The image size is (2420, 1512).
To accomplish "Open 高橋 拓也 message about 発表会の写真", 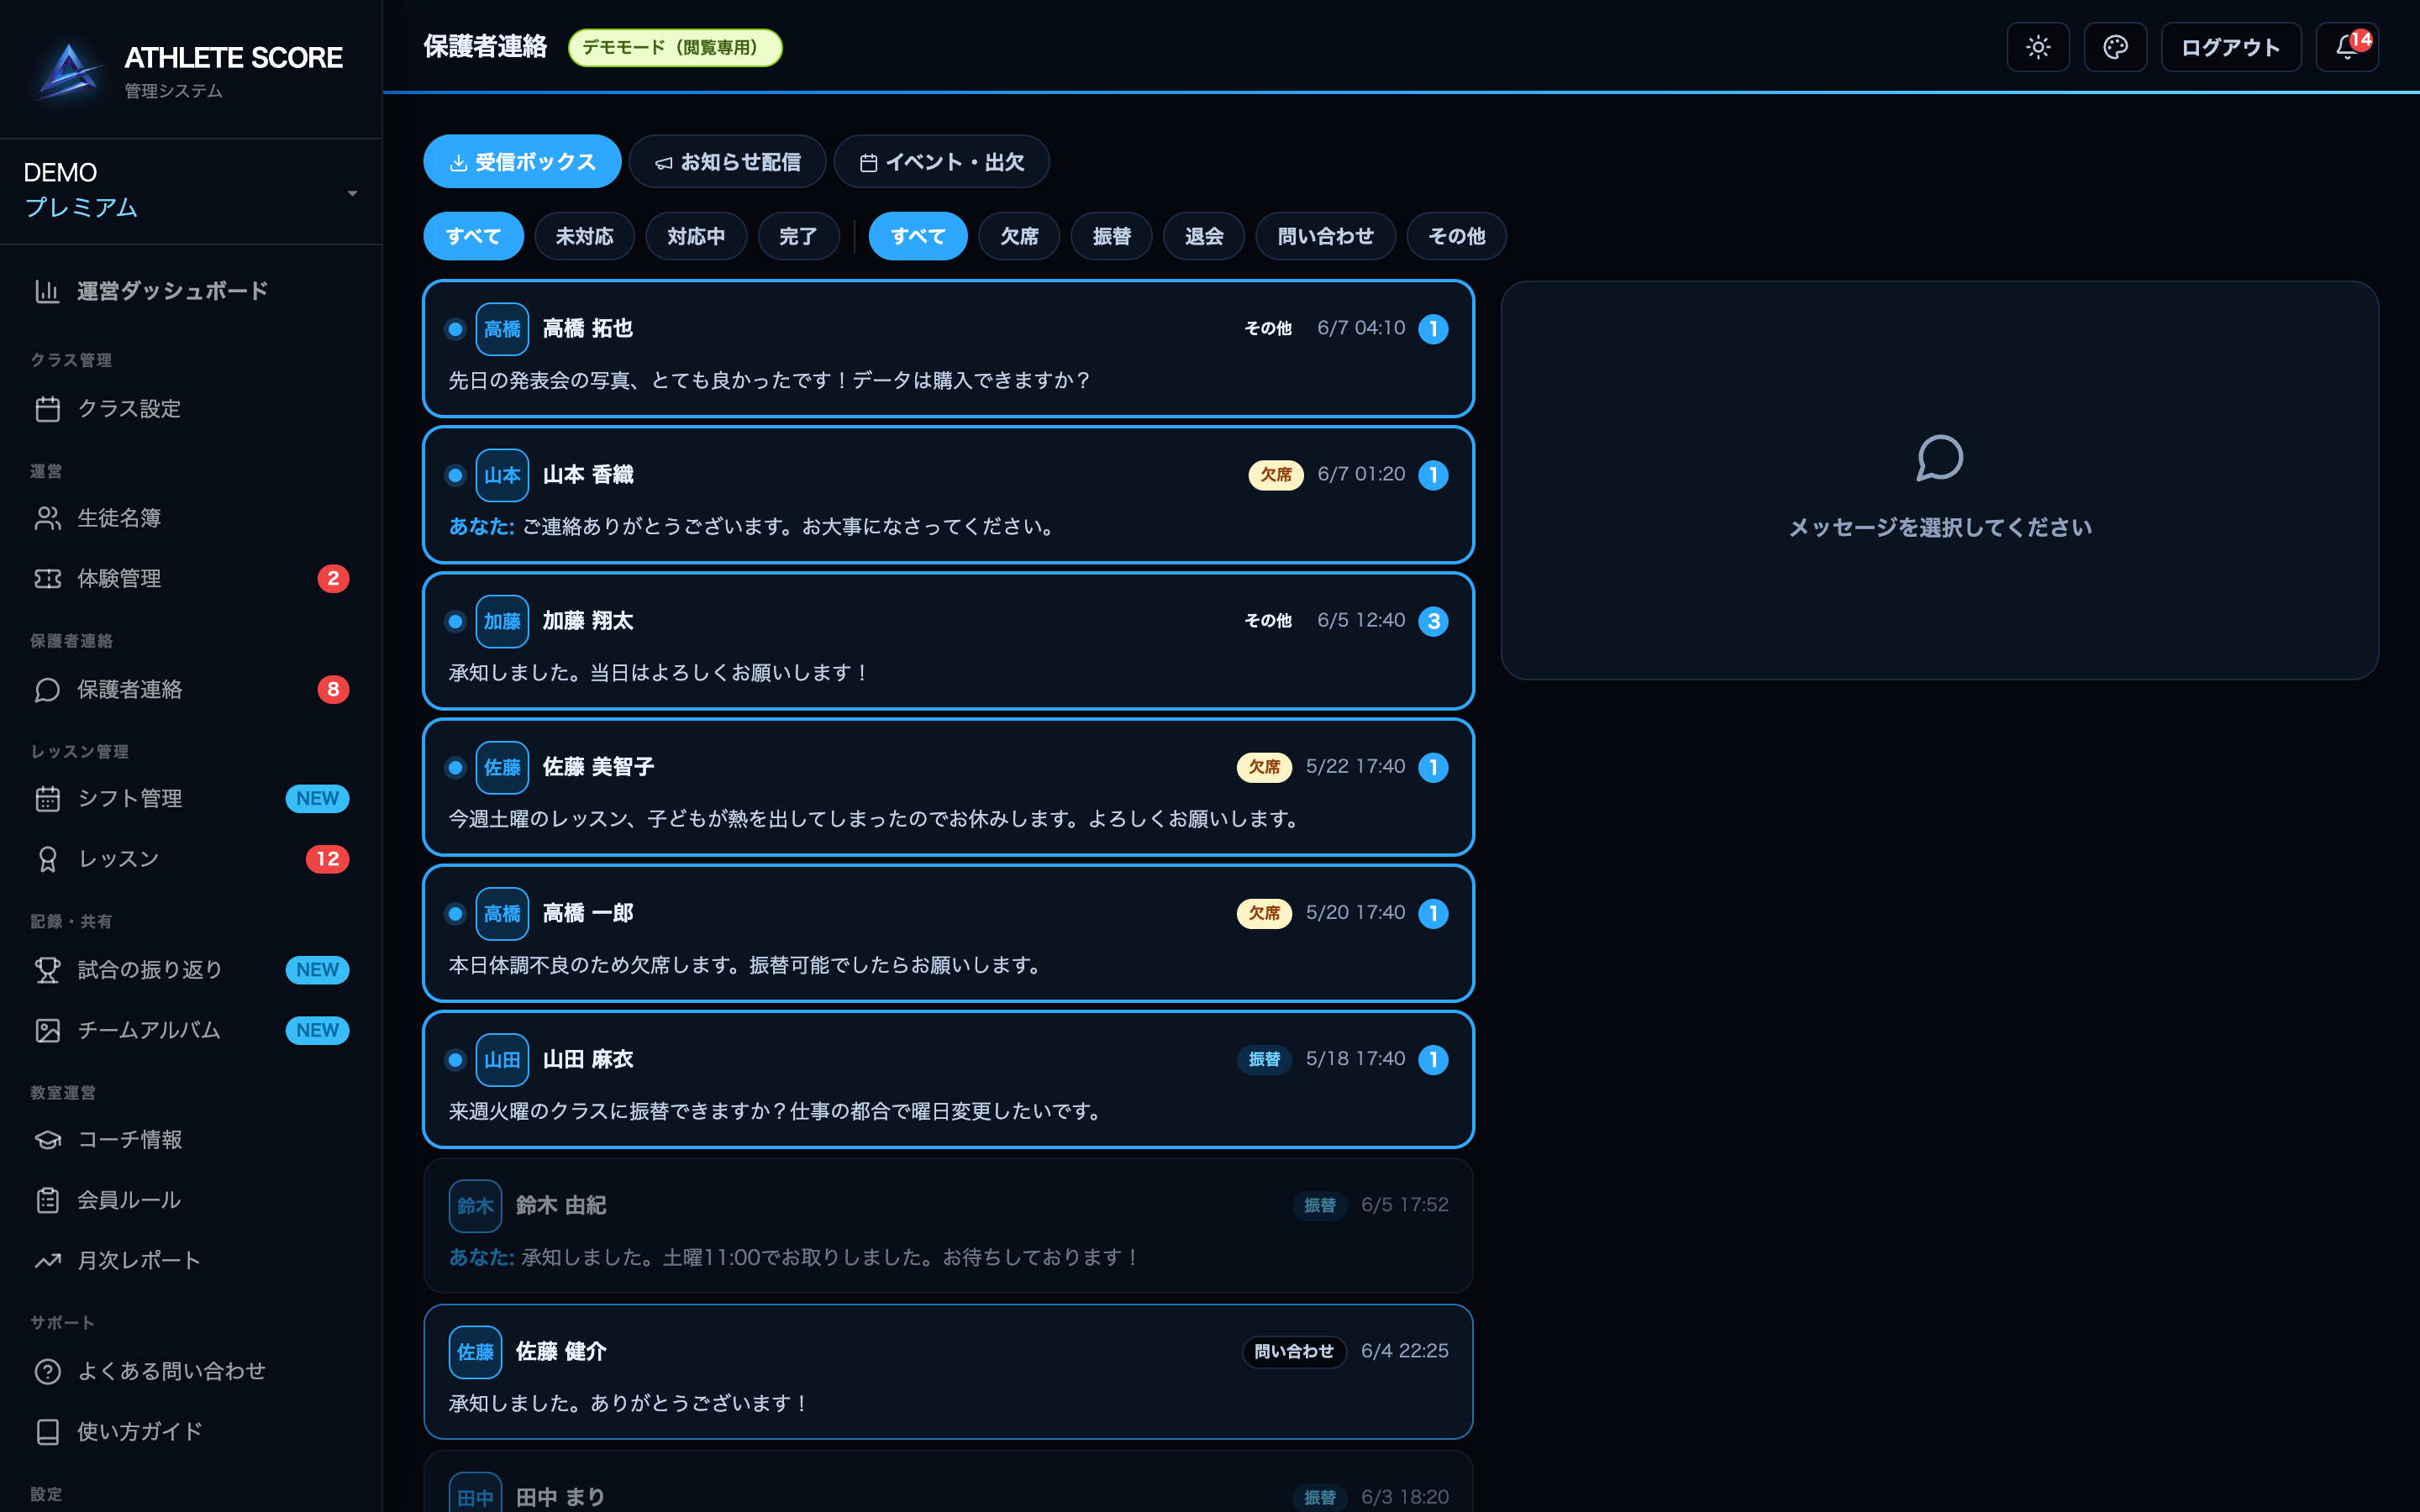I will 948,349.
